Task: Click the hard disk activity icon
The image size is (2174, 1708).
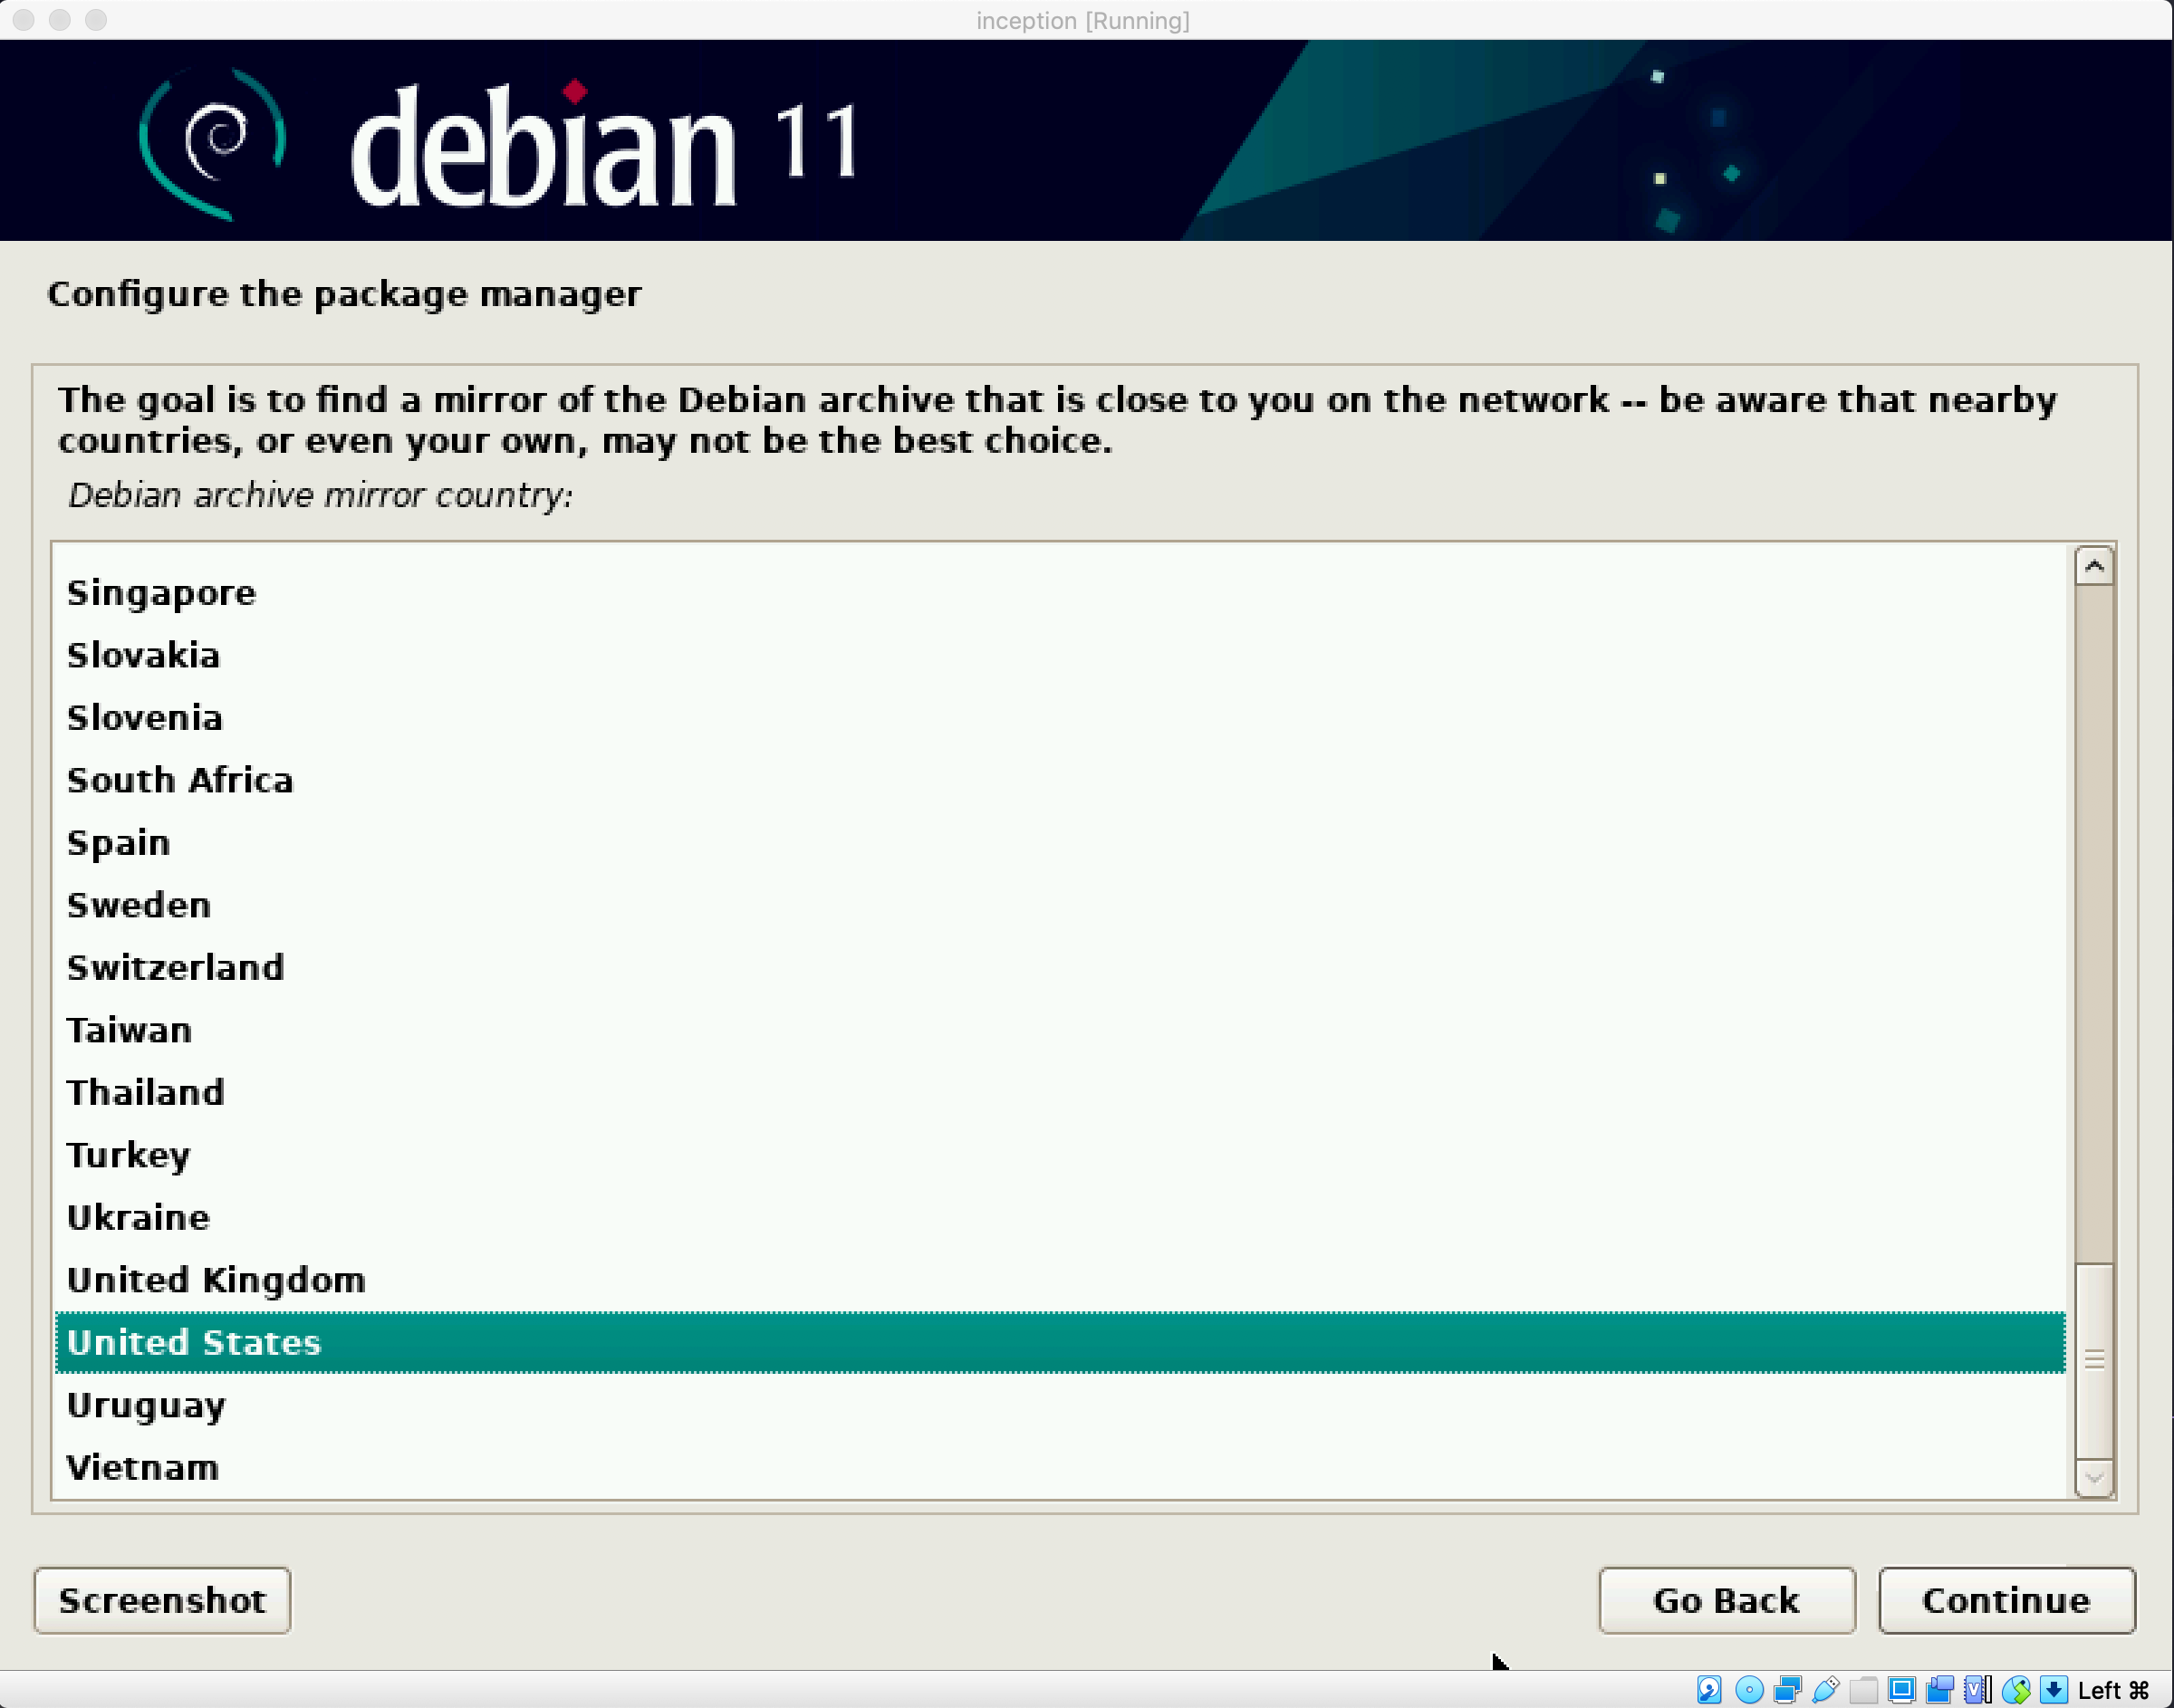Action: click(1709, 1690)
